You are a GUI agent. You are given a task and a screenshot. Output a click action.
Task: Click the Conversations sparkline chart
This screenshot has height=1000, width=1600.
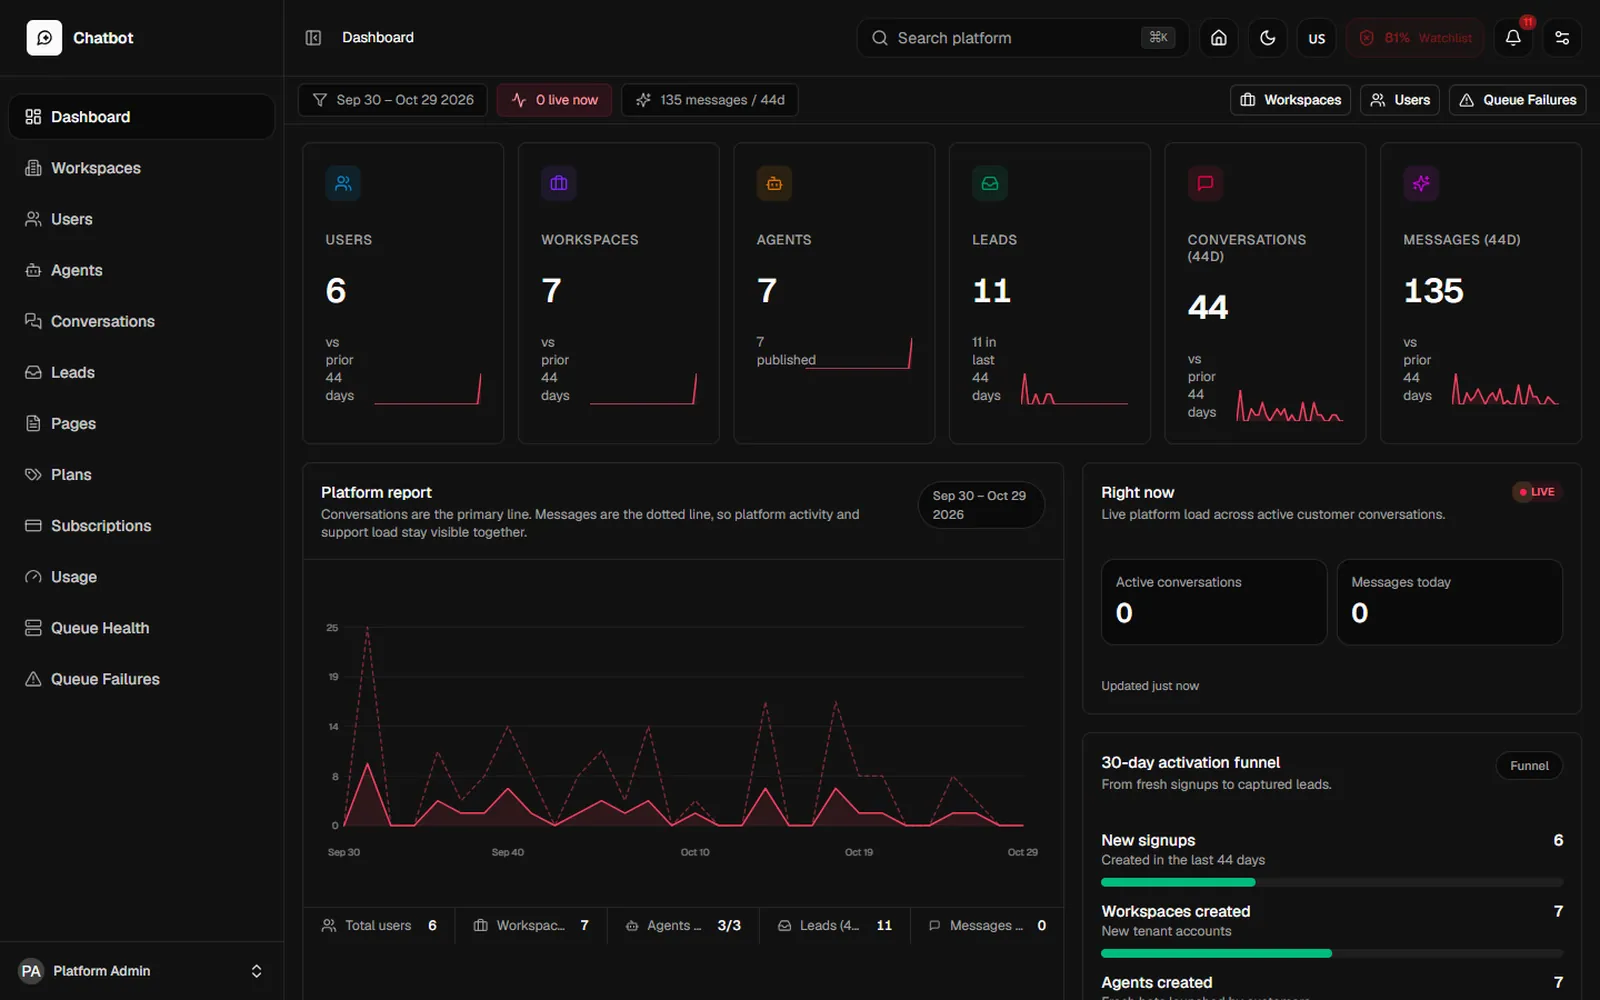(1289, 405)
